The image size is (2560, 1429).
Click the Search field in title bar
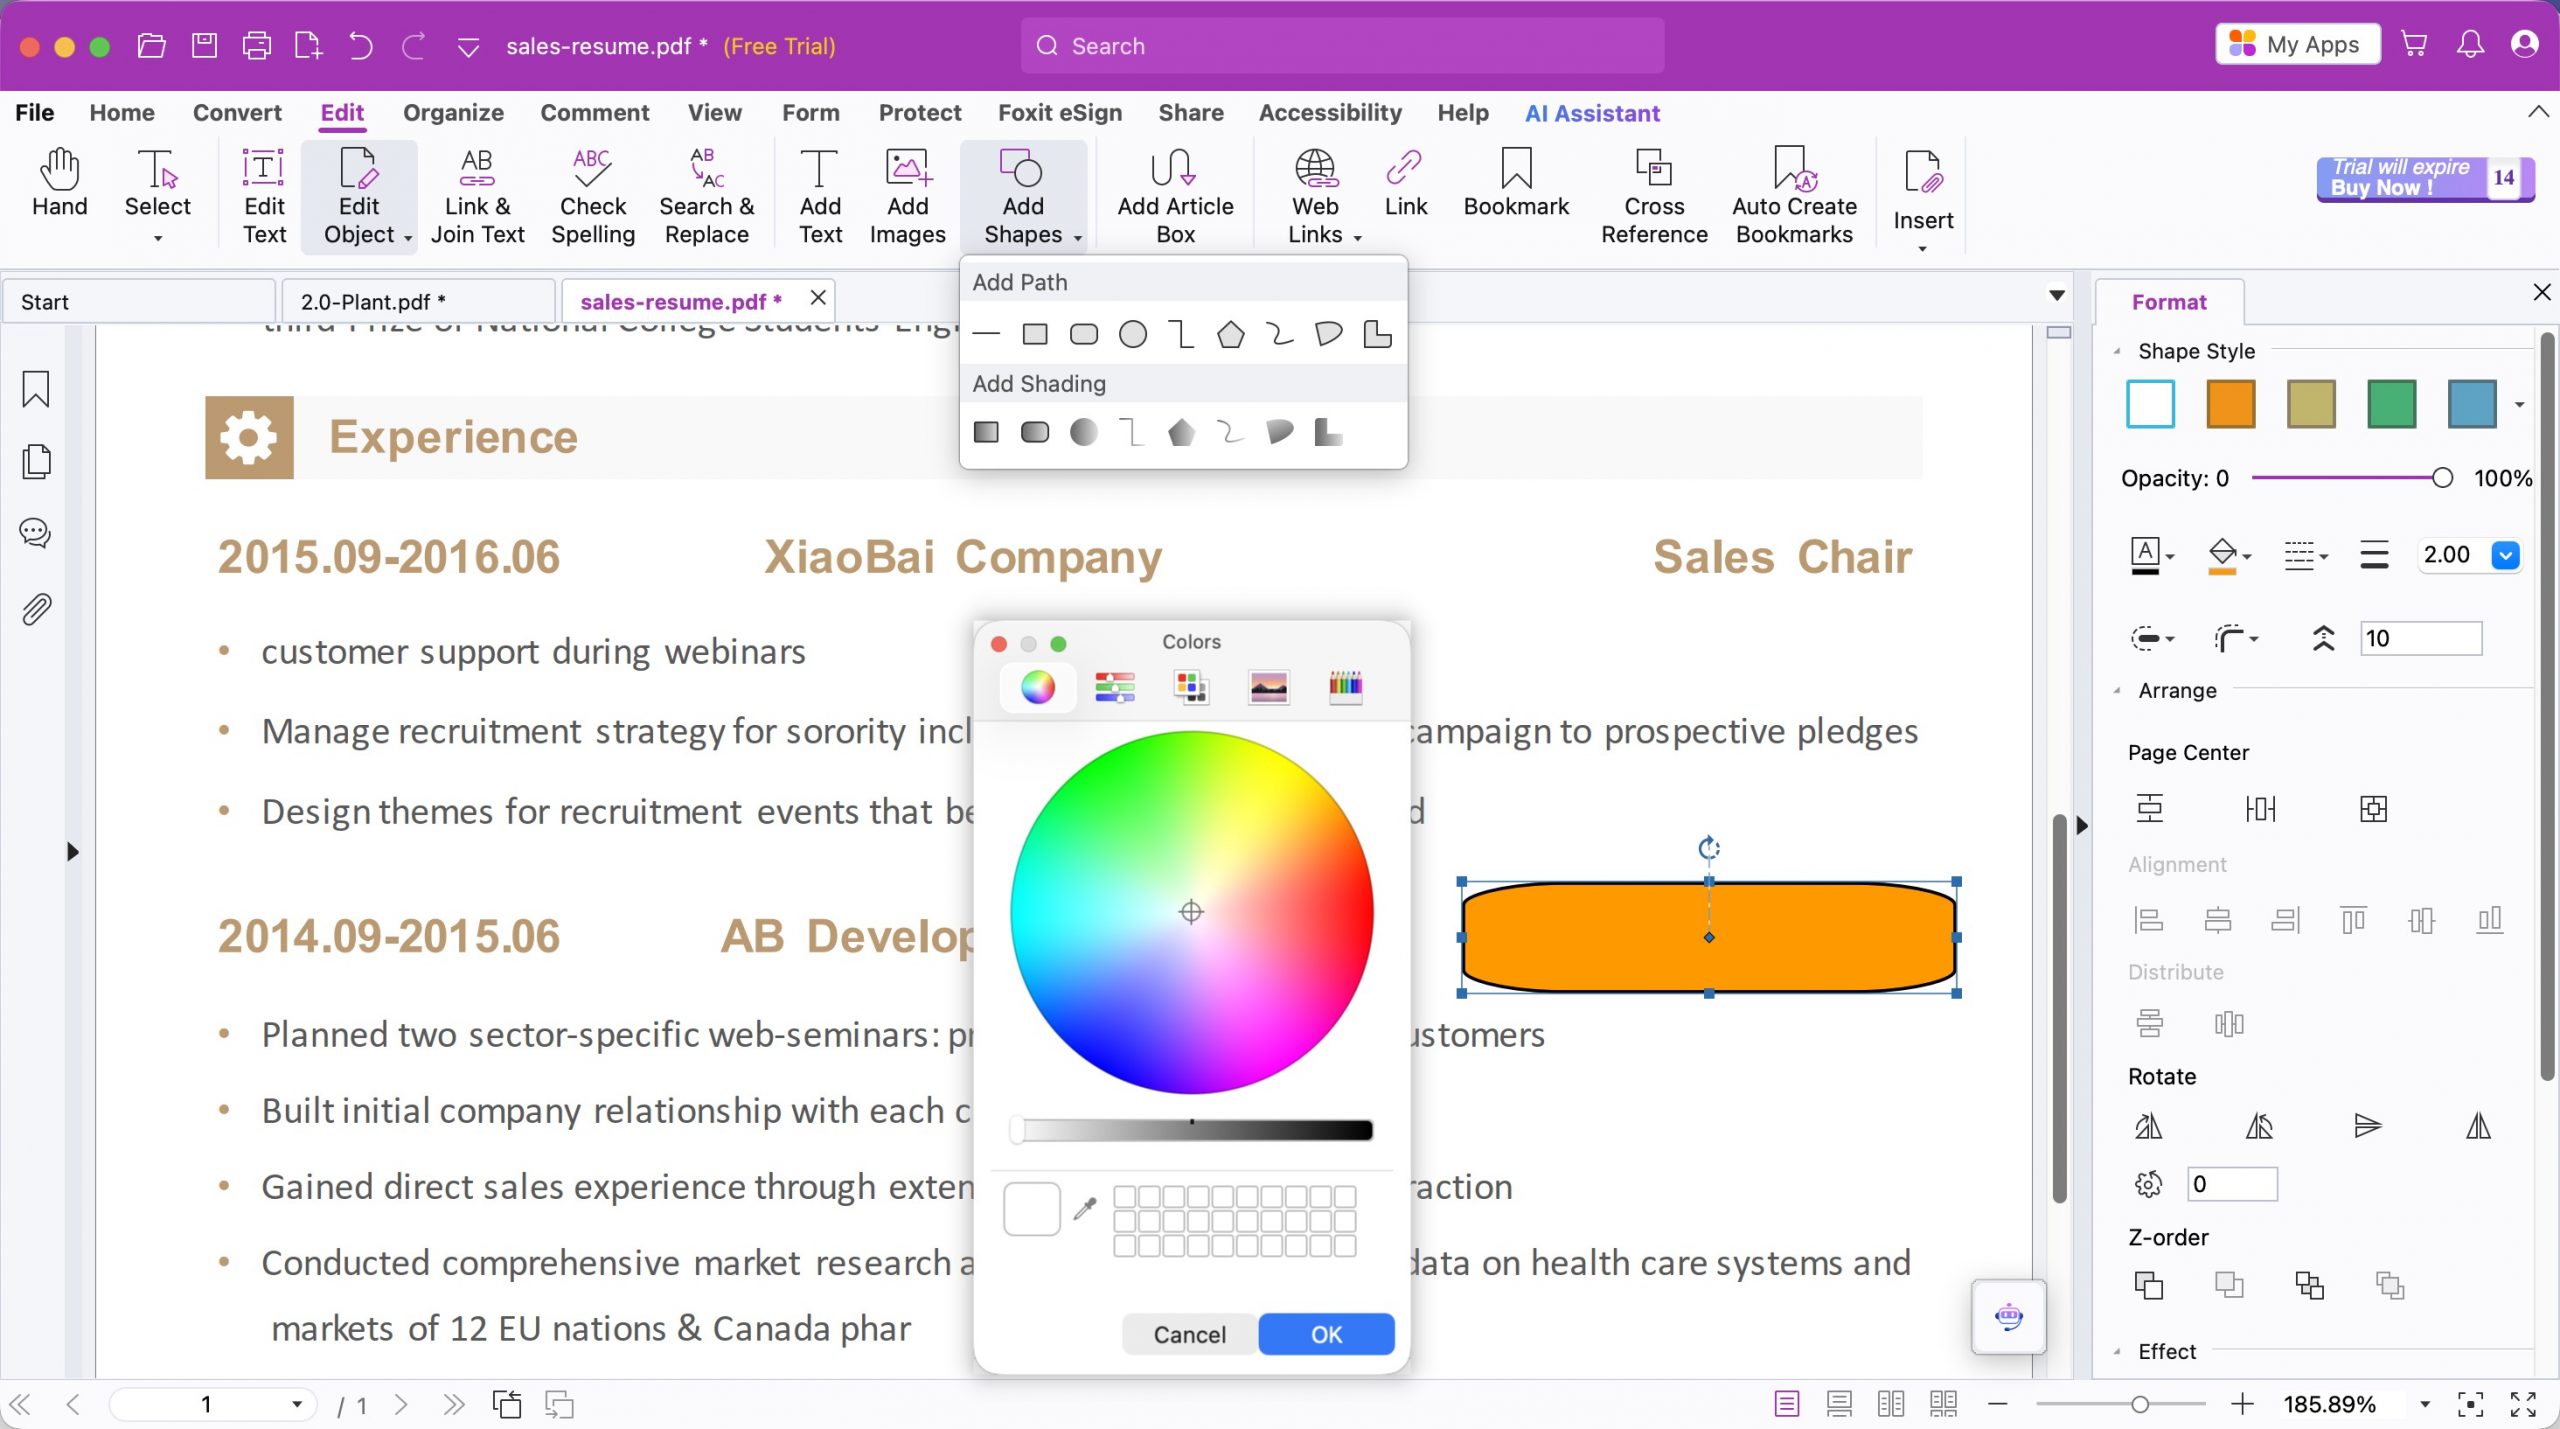pos(1342,45)
